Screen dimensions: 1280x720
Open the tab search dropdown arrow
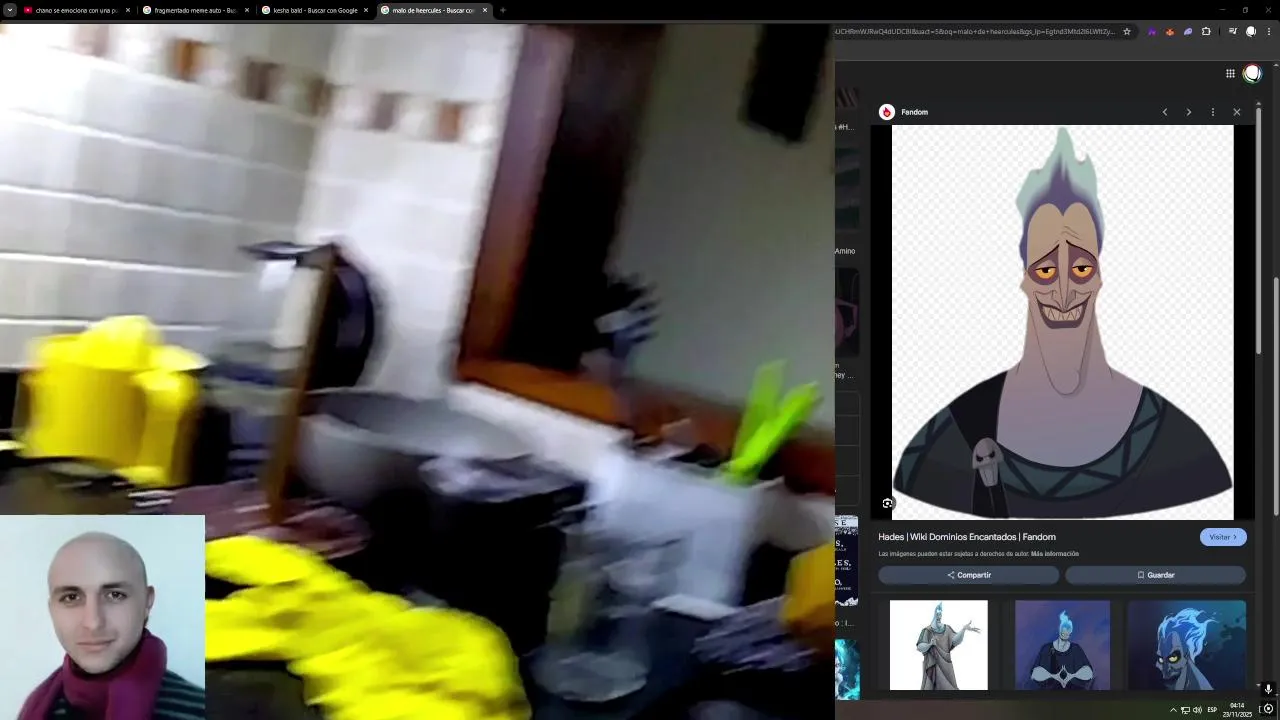point(9,10)
